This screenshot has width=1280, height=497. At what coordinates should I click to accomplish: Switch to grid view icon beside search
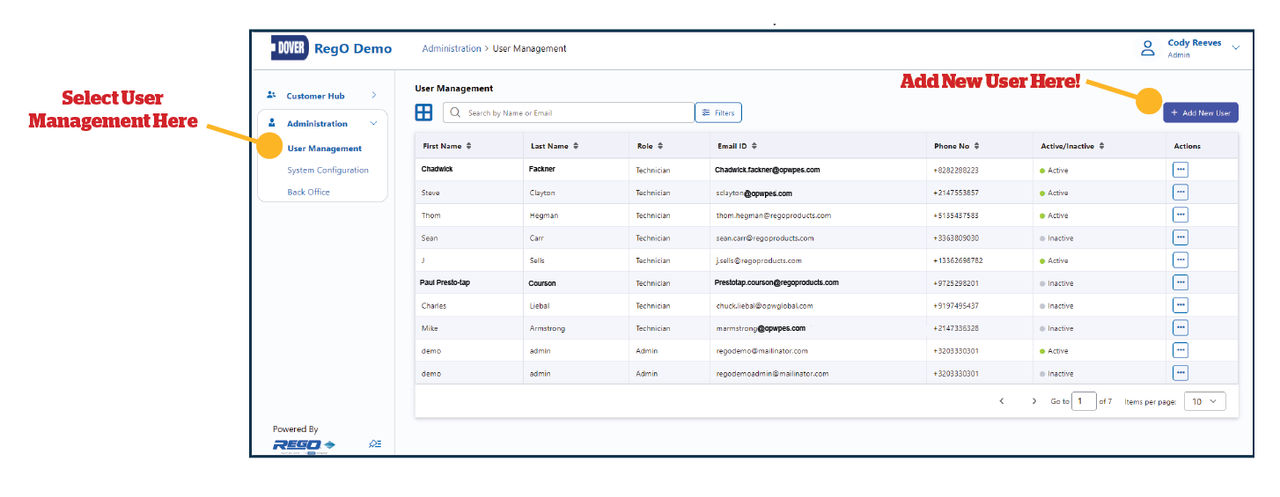click(x=424, y=113)
